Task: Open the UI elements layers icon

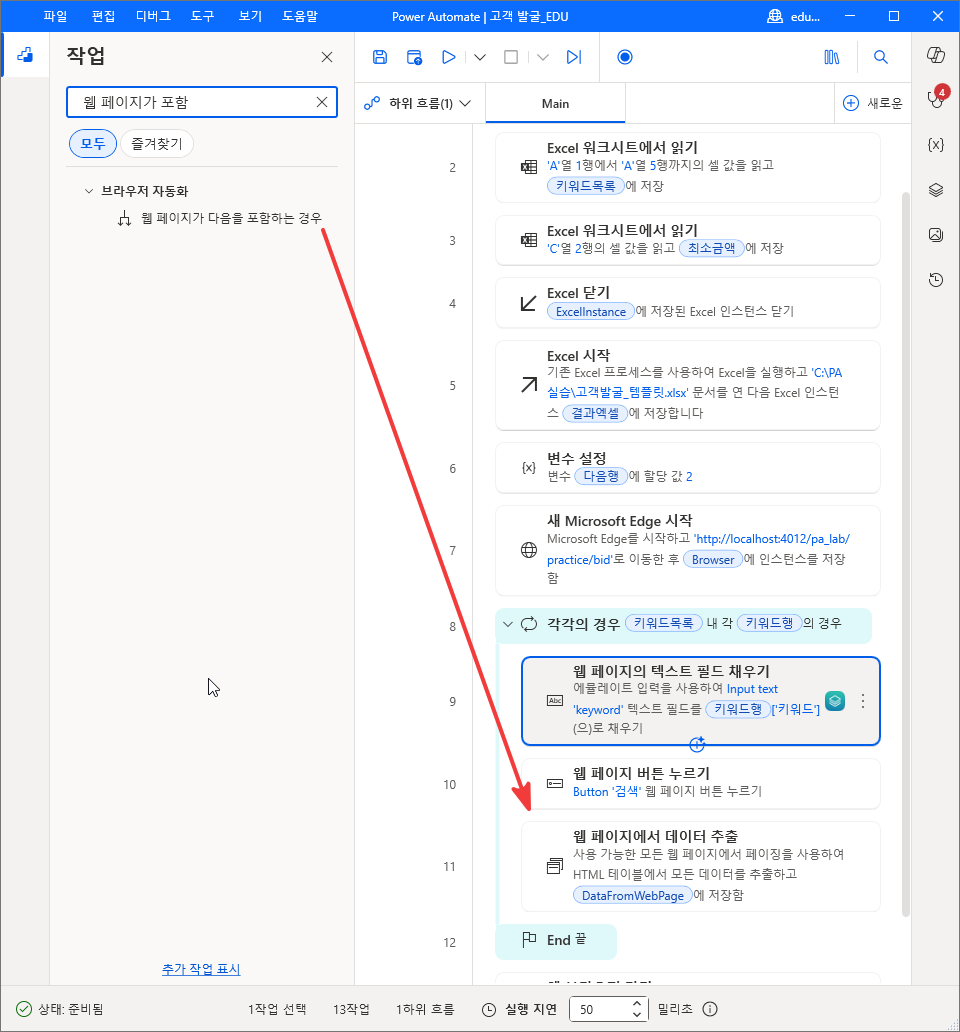Action: coord(936,190)
